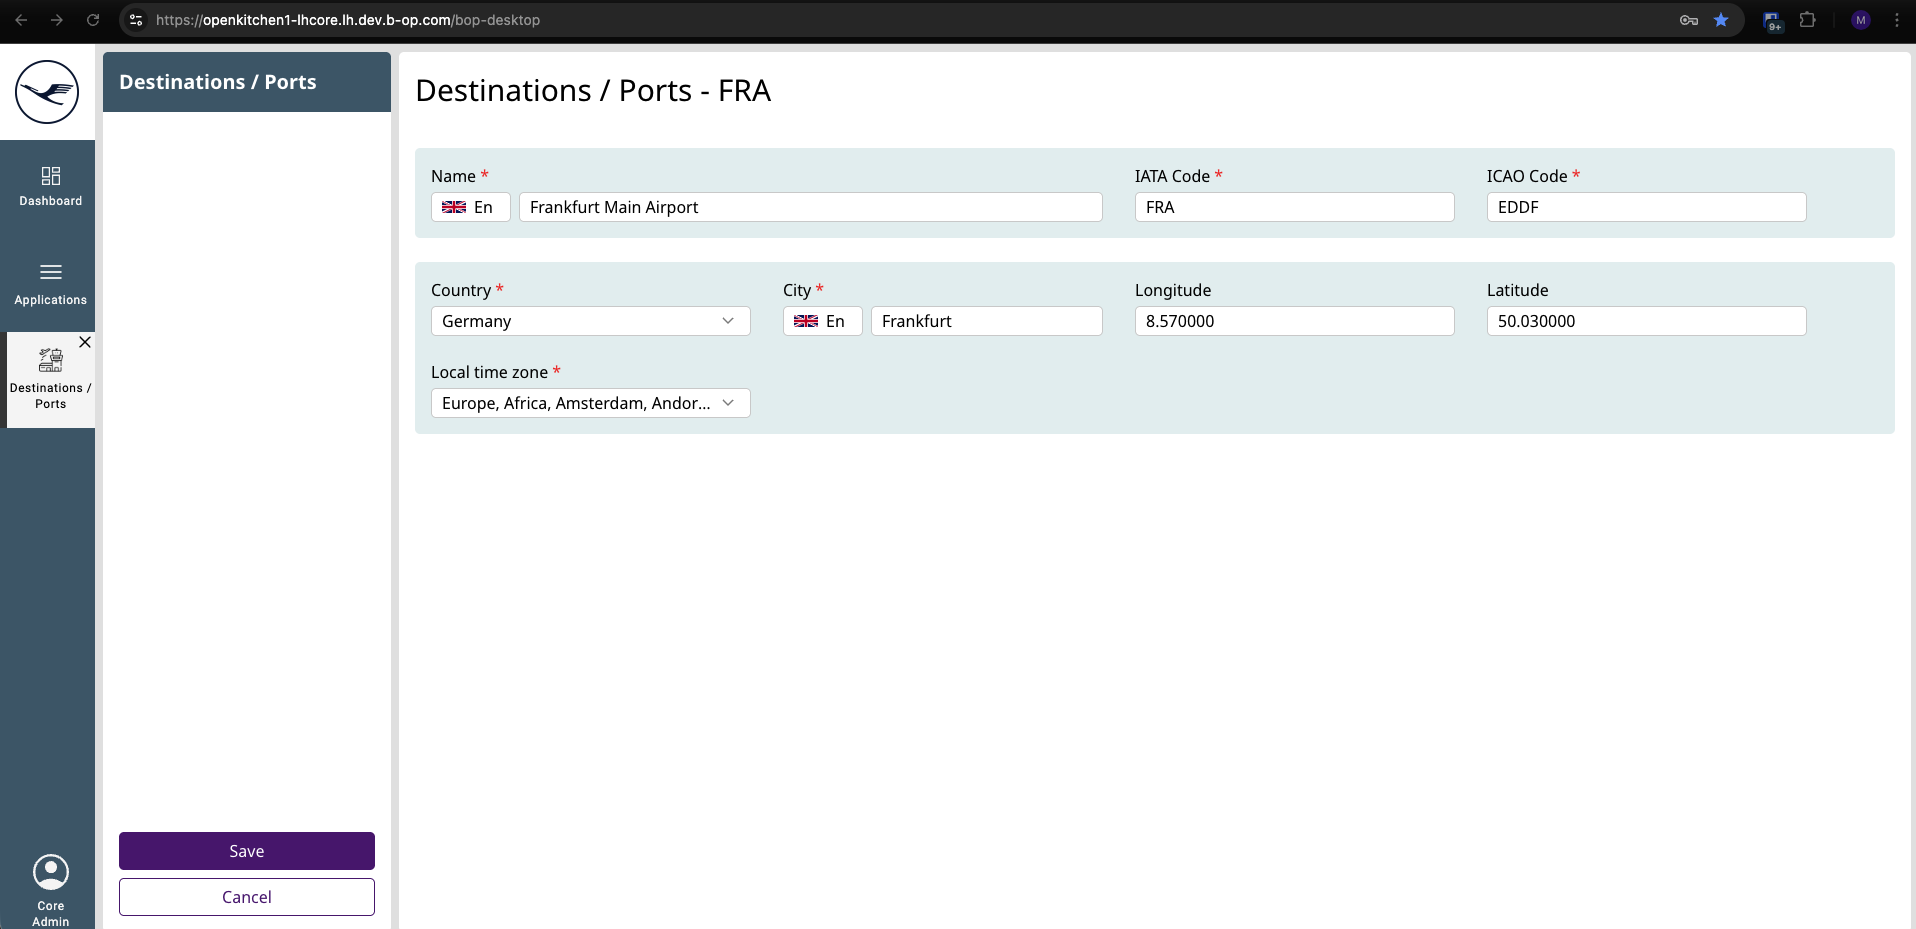The height and width of the screenshot is (929, 1916).
Task: Expand the Country dropdown showing Germany
Action: [x=590, y=321]
